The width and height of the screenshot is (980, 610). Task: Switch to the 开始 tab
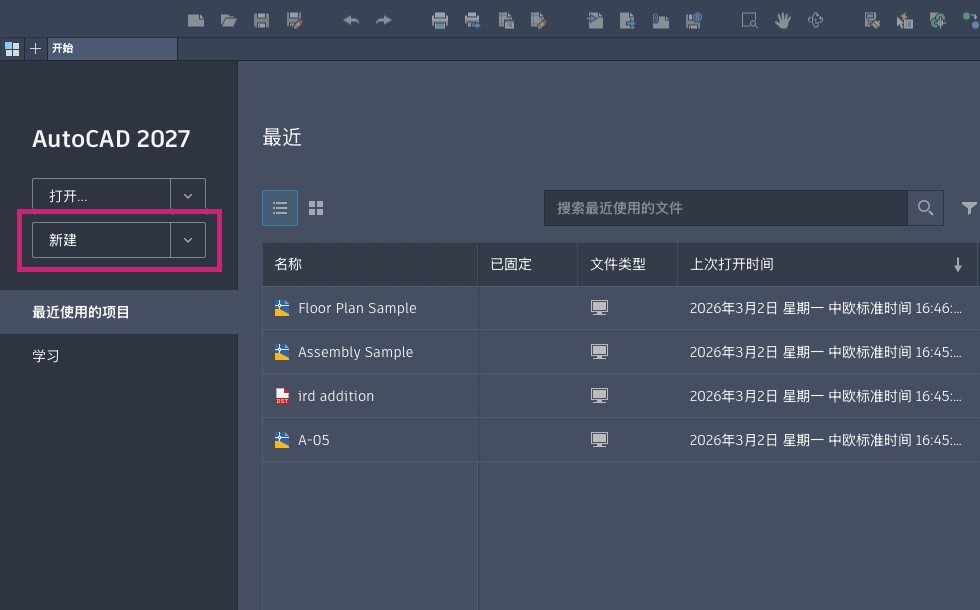tap(112, 49)
